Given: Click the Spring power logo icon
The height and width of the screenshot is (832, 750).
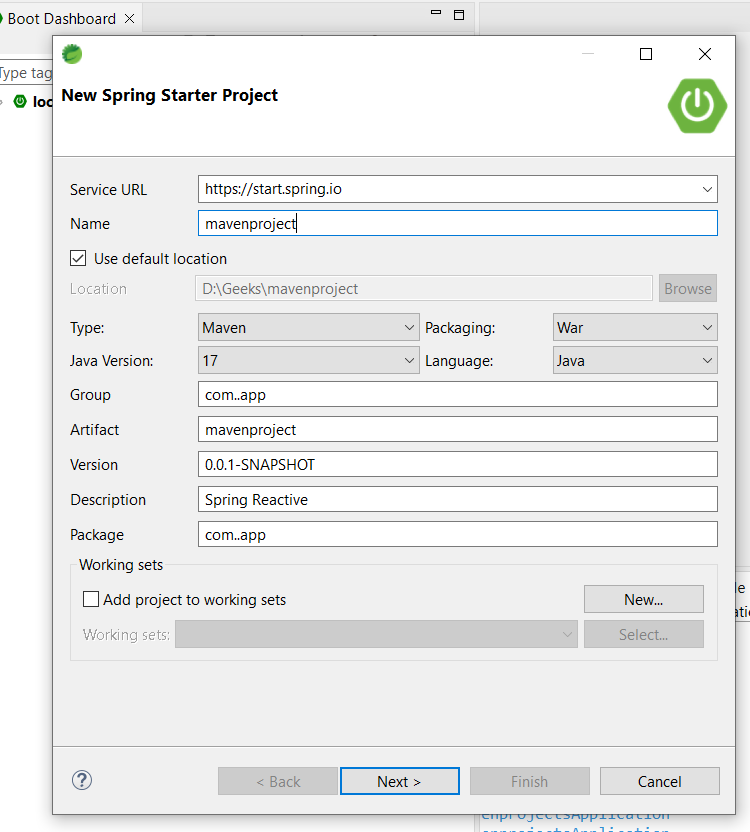Looking at the screenshot, I should click(x=697, y=104).
